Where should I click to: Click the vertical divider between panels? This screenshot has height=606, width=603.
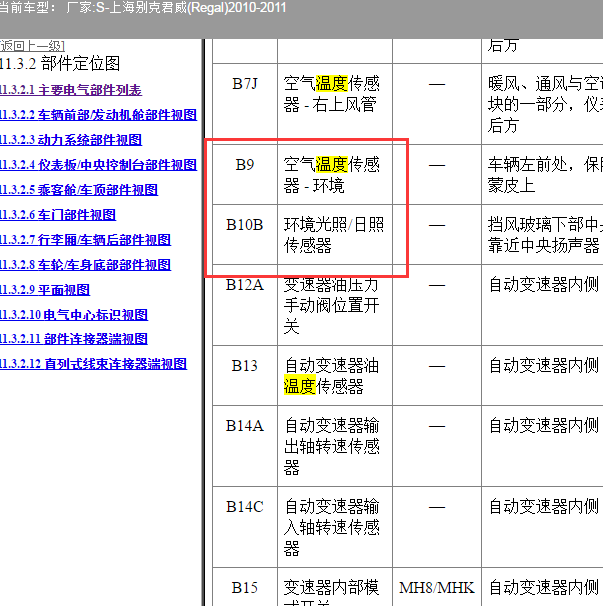tap(203, 322)
